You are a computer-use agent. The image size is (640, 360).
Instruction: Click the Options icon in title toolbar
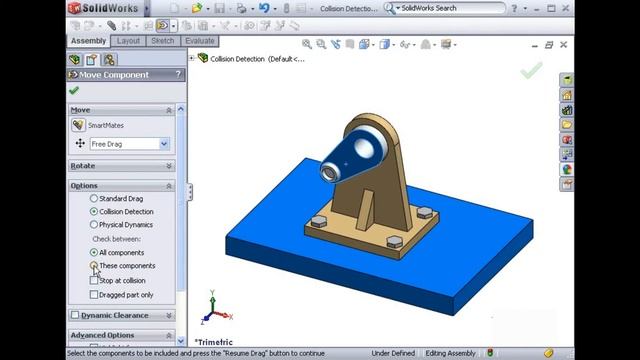pos(301,8)
